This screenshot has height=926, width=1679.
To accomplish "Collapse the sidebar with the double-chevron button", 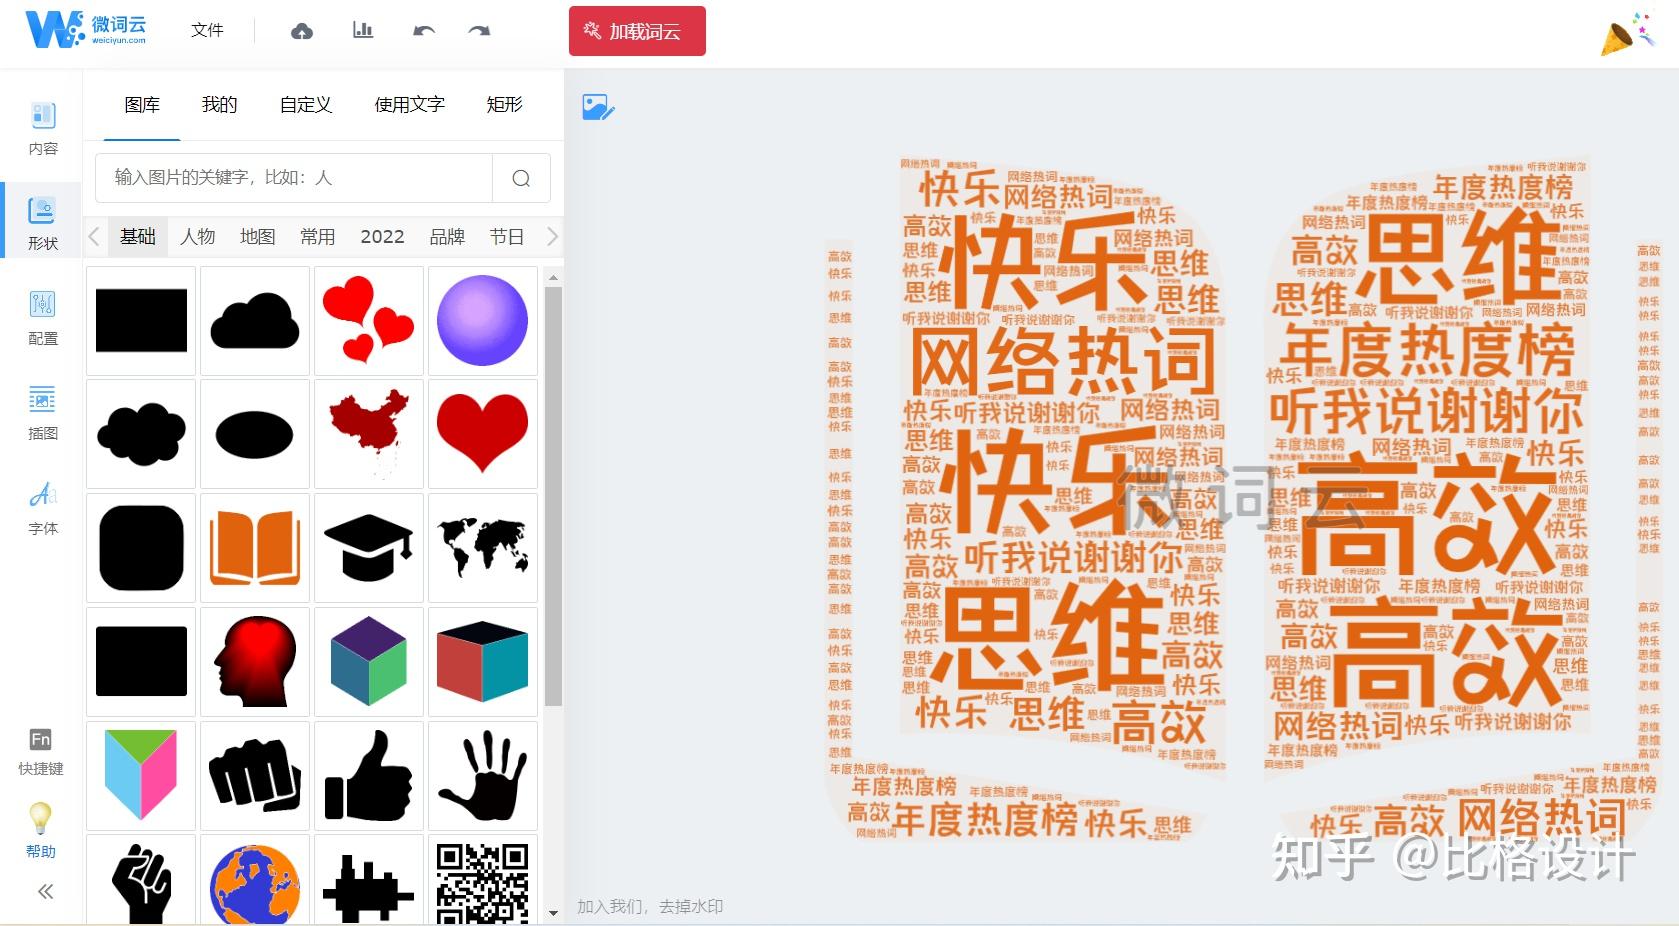I will click(44, 891).
